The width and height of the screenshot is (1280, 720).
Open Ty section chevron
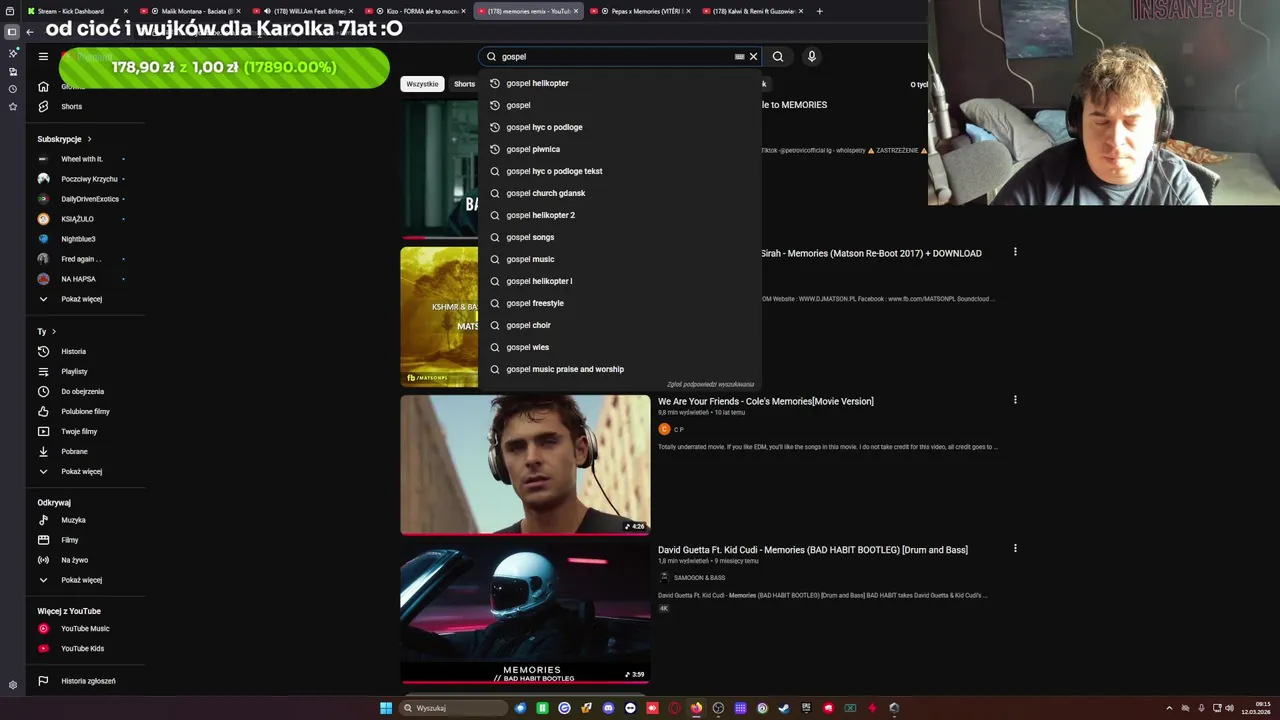tap(54, 331)
